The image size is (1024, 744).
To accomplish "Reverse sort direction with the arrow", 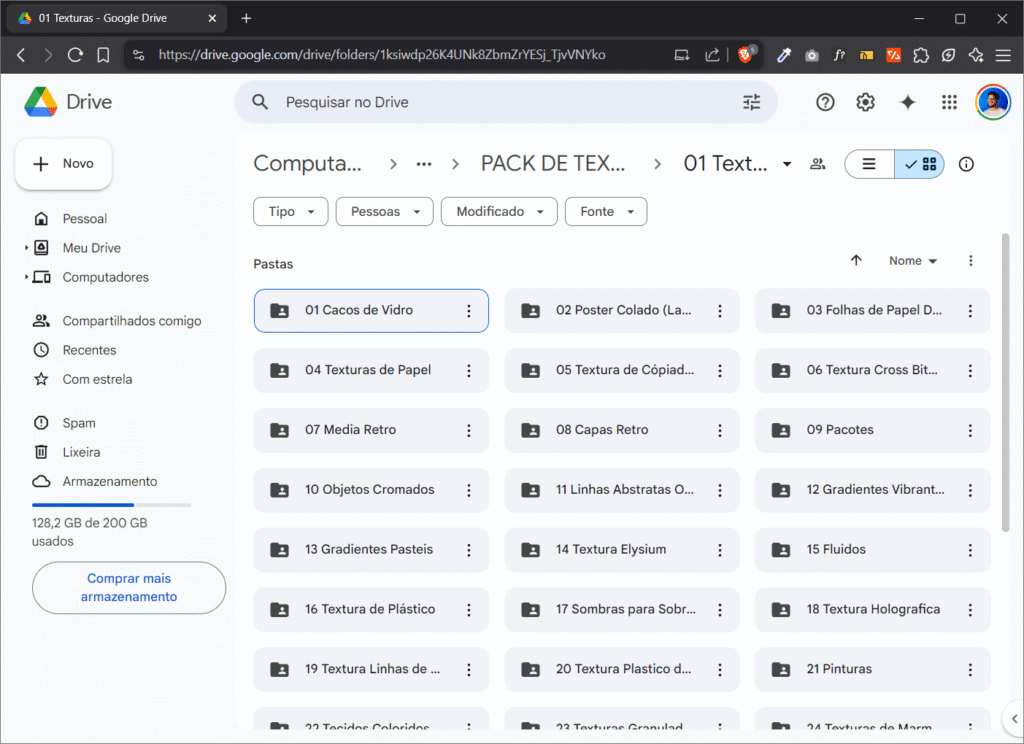I will click(x=855, y=260).
